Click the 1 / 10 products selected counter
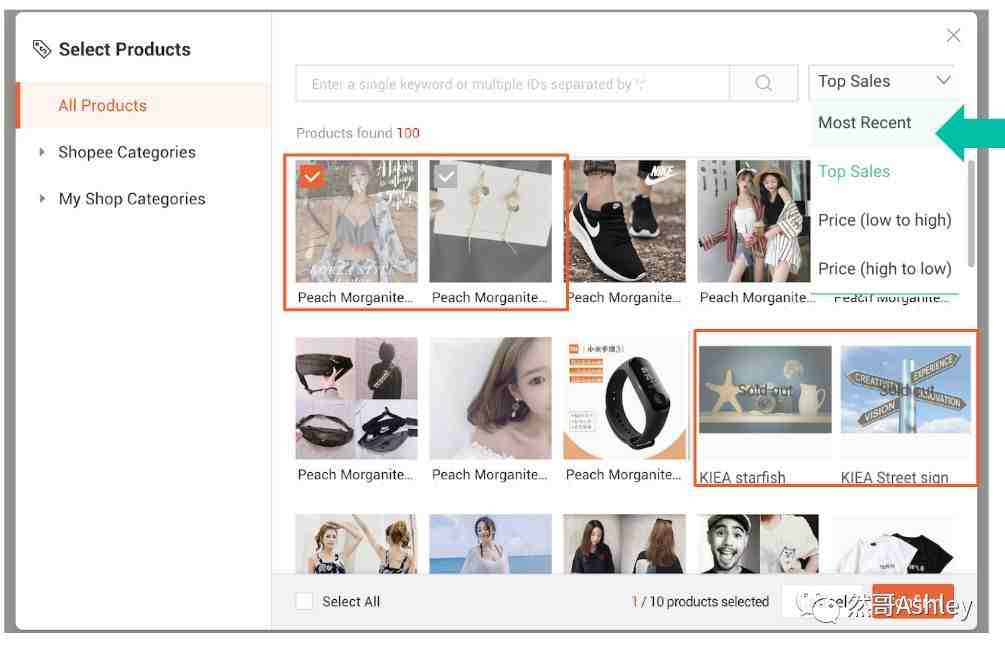 point(700,602)
